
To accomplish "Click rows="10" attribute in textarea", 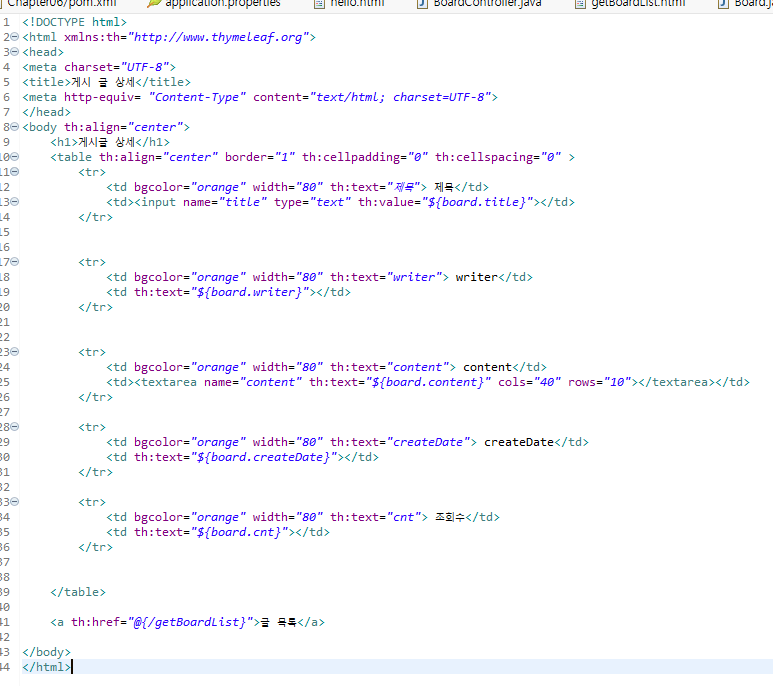I will [599, 382].
